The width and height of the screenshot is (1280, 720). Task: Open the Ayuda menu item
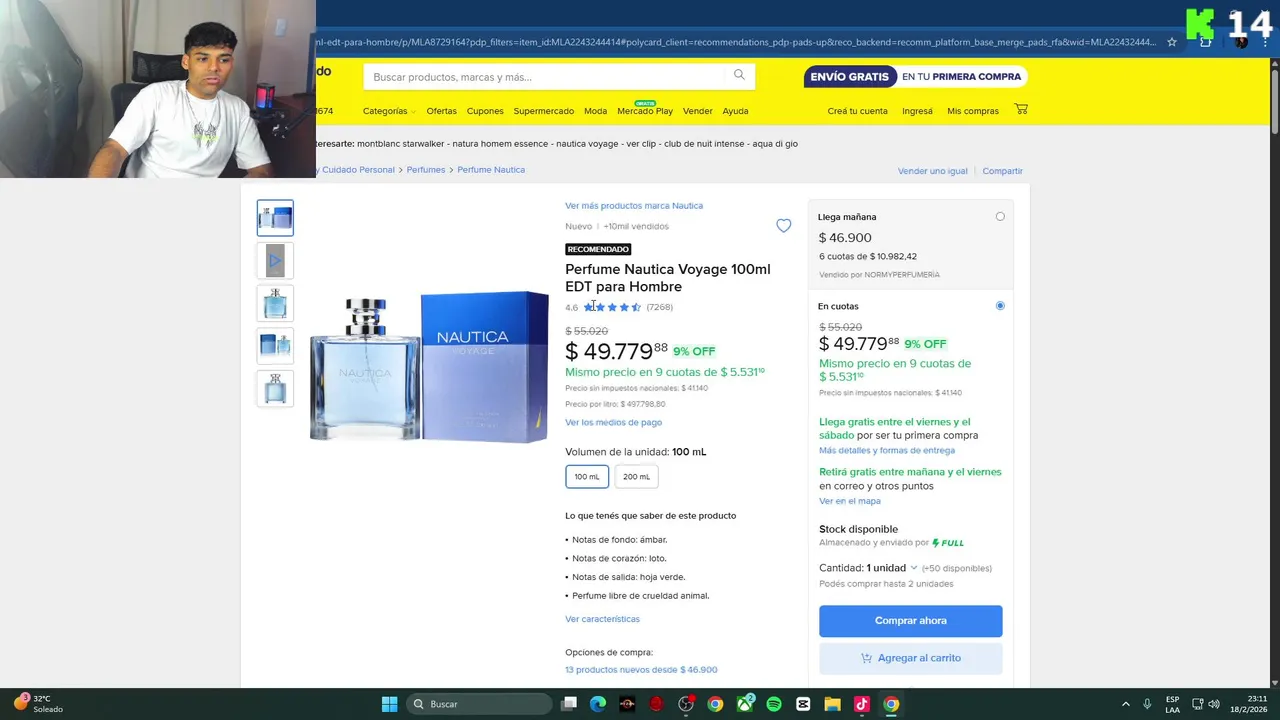735,111
